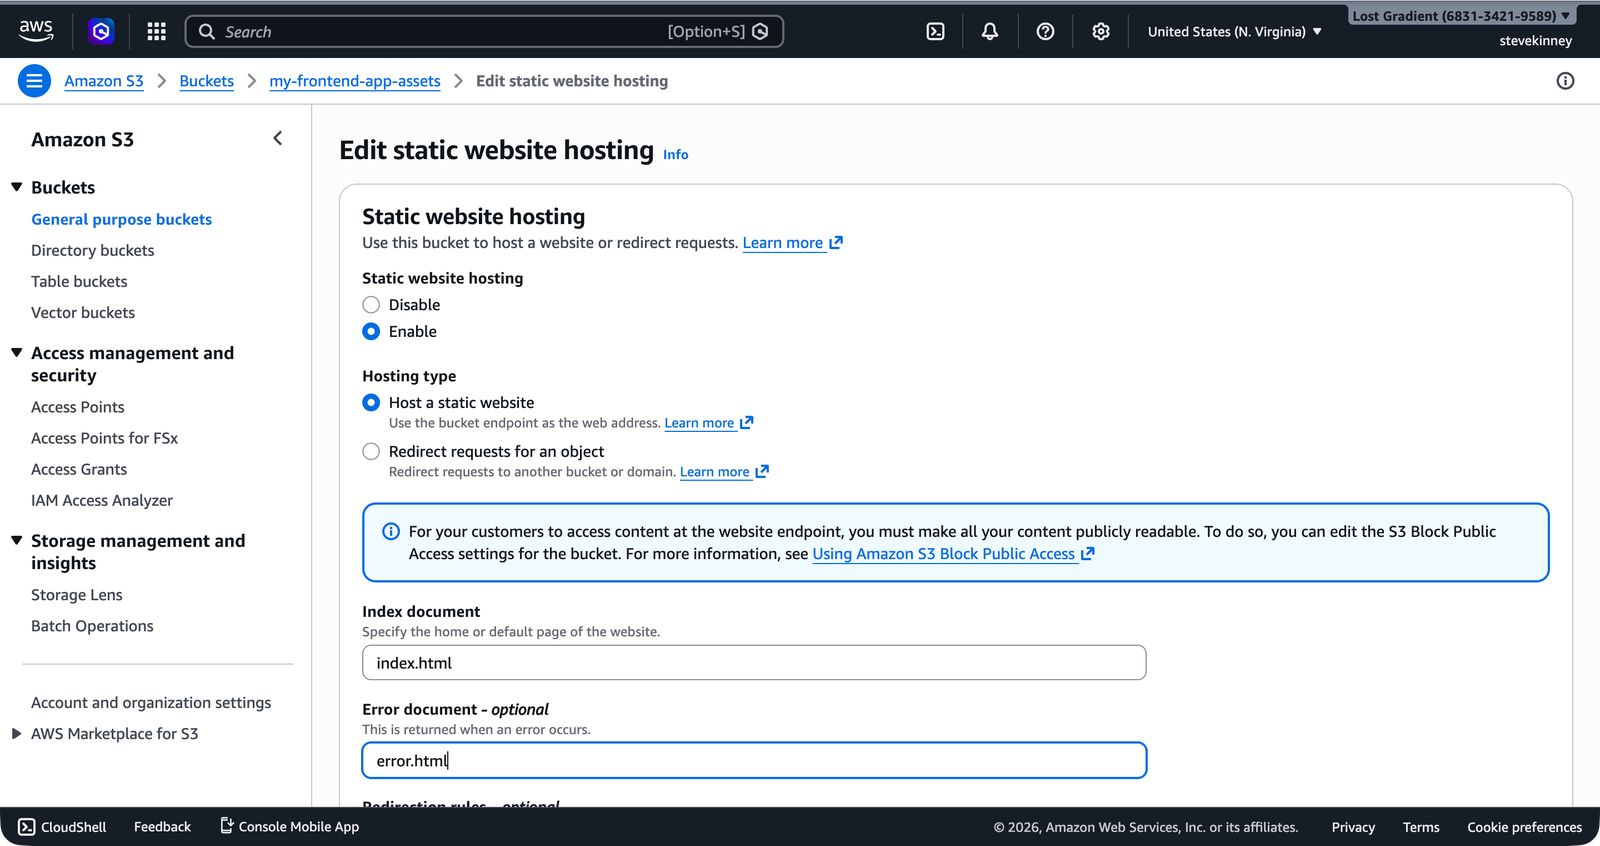Open Privacy link in footer
The width and height of the screenshot is (1600, 846).
1353,827
